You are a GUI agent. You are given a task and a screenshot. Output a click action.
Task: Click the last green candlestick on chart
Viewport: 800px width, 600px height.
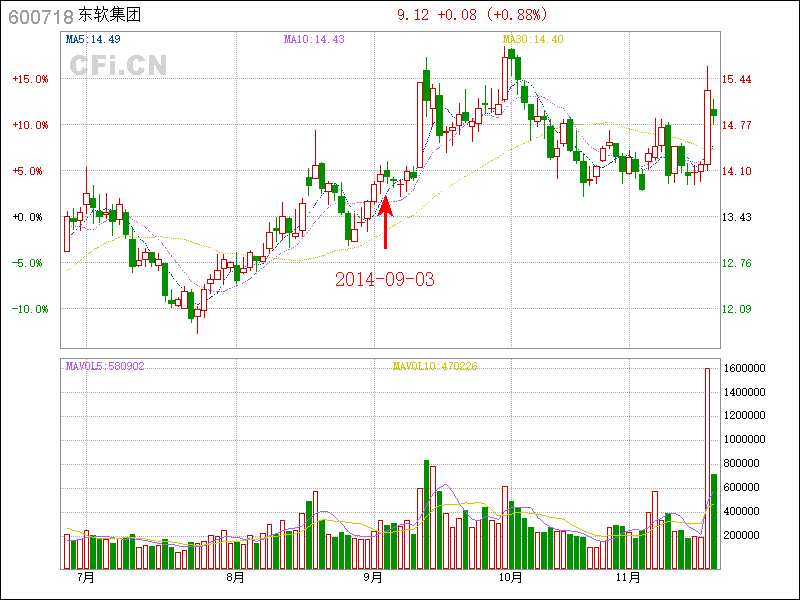[x=714, y=111]
